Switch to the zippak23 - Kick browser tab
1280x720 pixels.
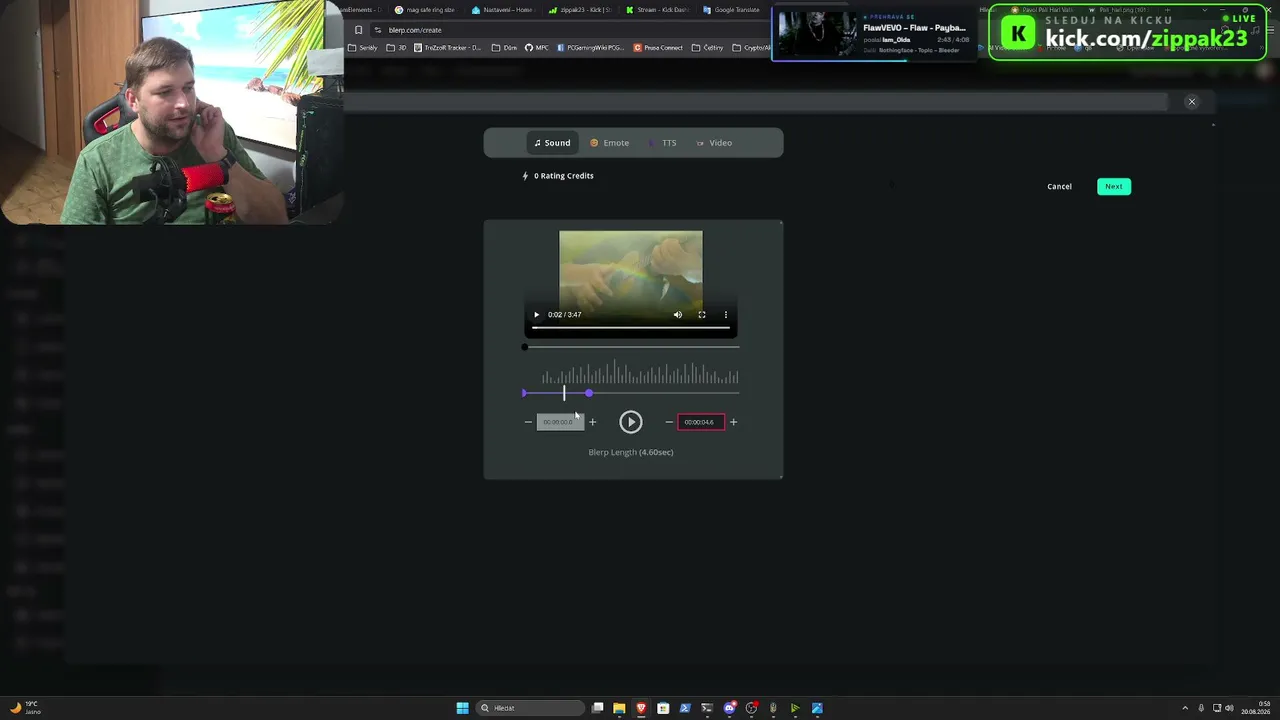(581, 10)
